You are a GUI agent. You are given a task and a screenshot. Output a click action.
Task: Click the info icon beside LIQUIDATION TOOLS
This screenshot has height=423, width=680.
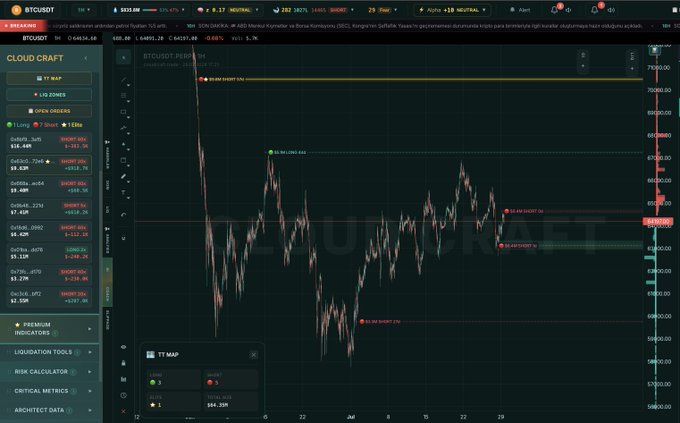click(x=77, y=352)
